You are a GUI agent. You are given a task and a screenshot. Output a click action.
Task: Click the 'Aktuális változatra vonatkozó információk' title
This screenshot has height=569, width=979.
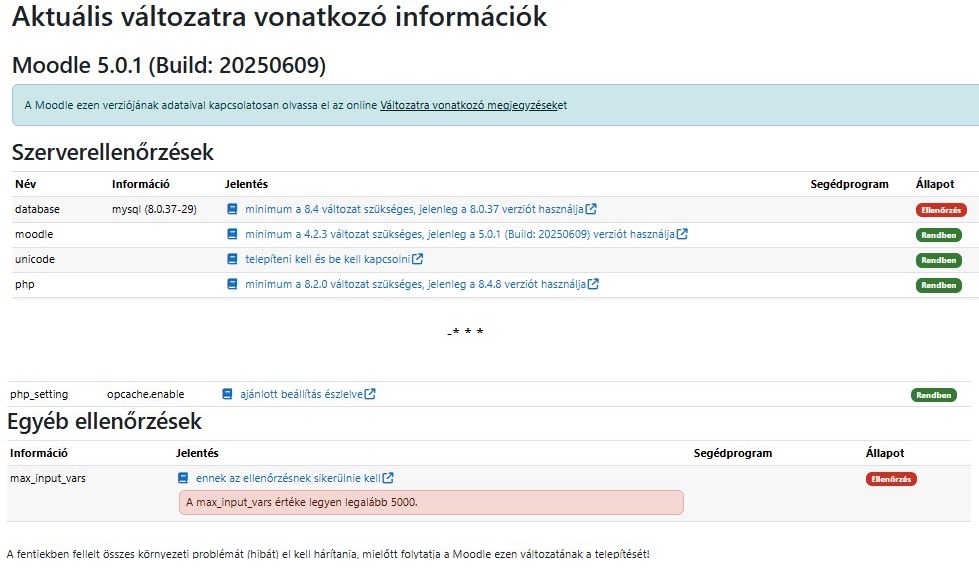279,17
